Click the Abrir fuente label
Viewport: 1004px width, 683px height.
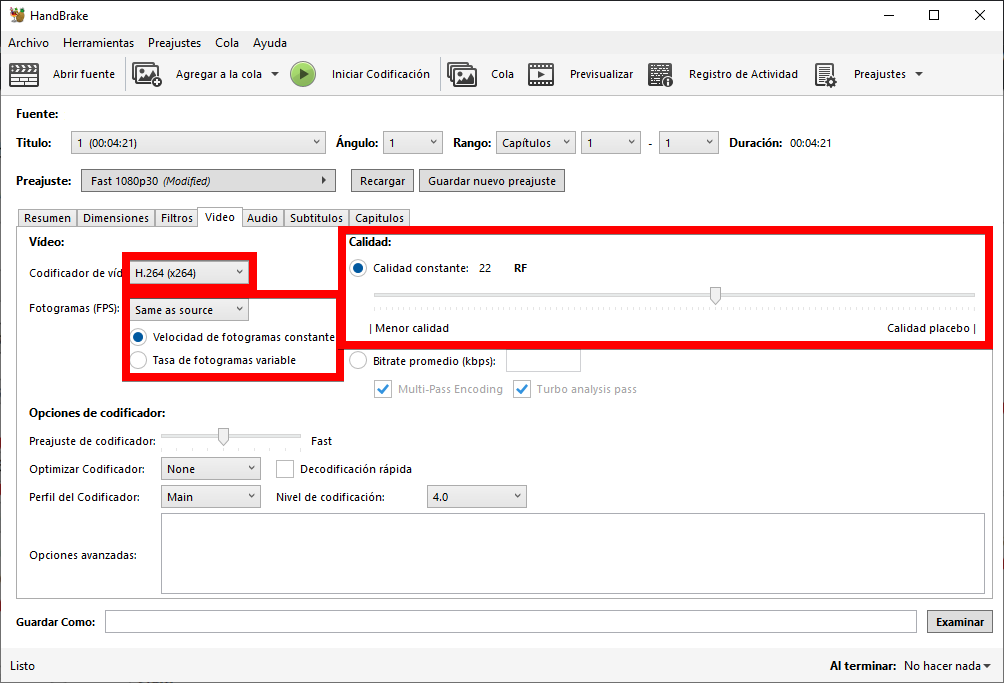[84, 74]
